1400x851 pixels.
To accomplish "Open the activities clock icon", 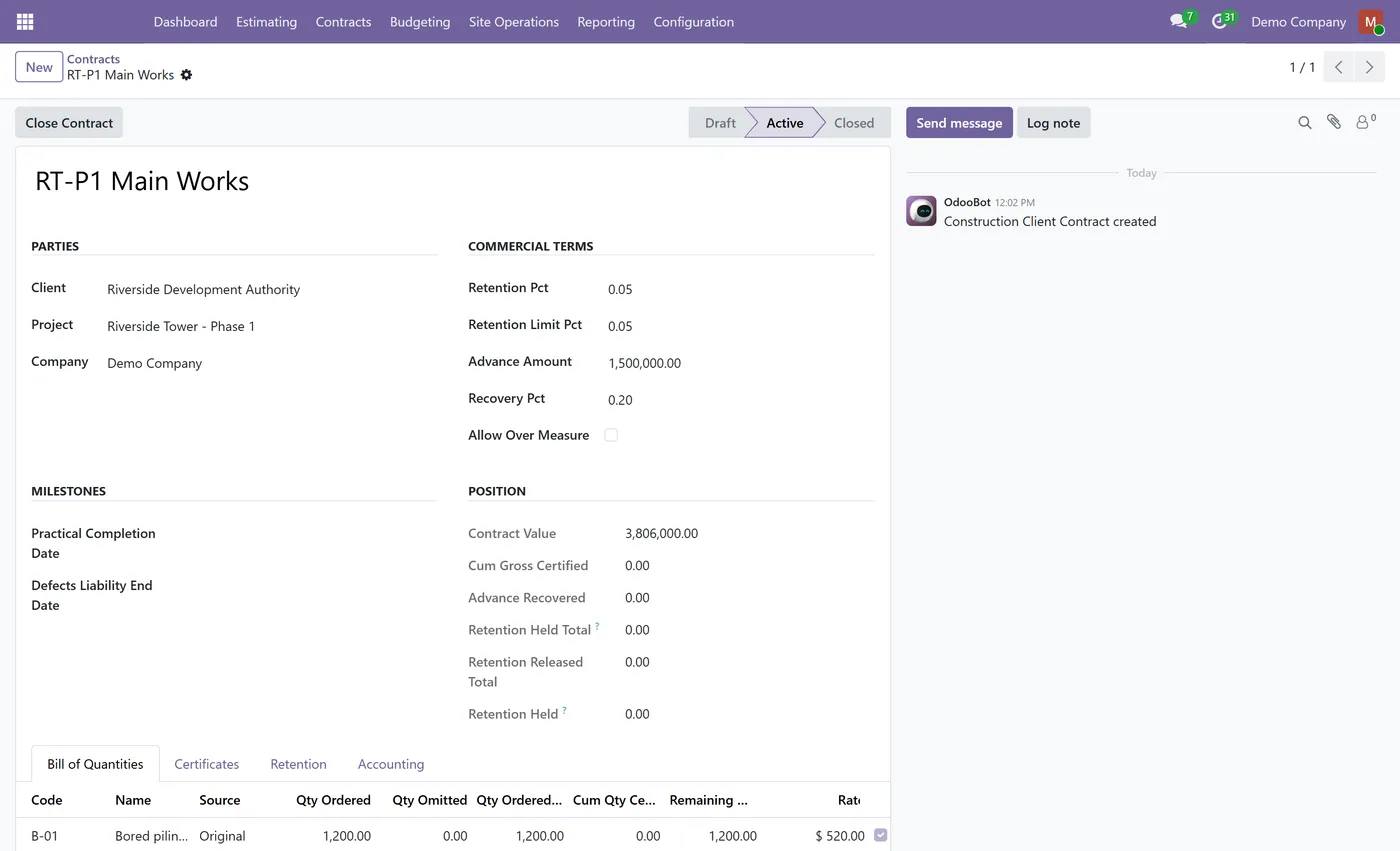I will tap(1219, 21).
